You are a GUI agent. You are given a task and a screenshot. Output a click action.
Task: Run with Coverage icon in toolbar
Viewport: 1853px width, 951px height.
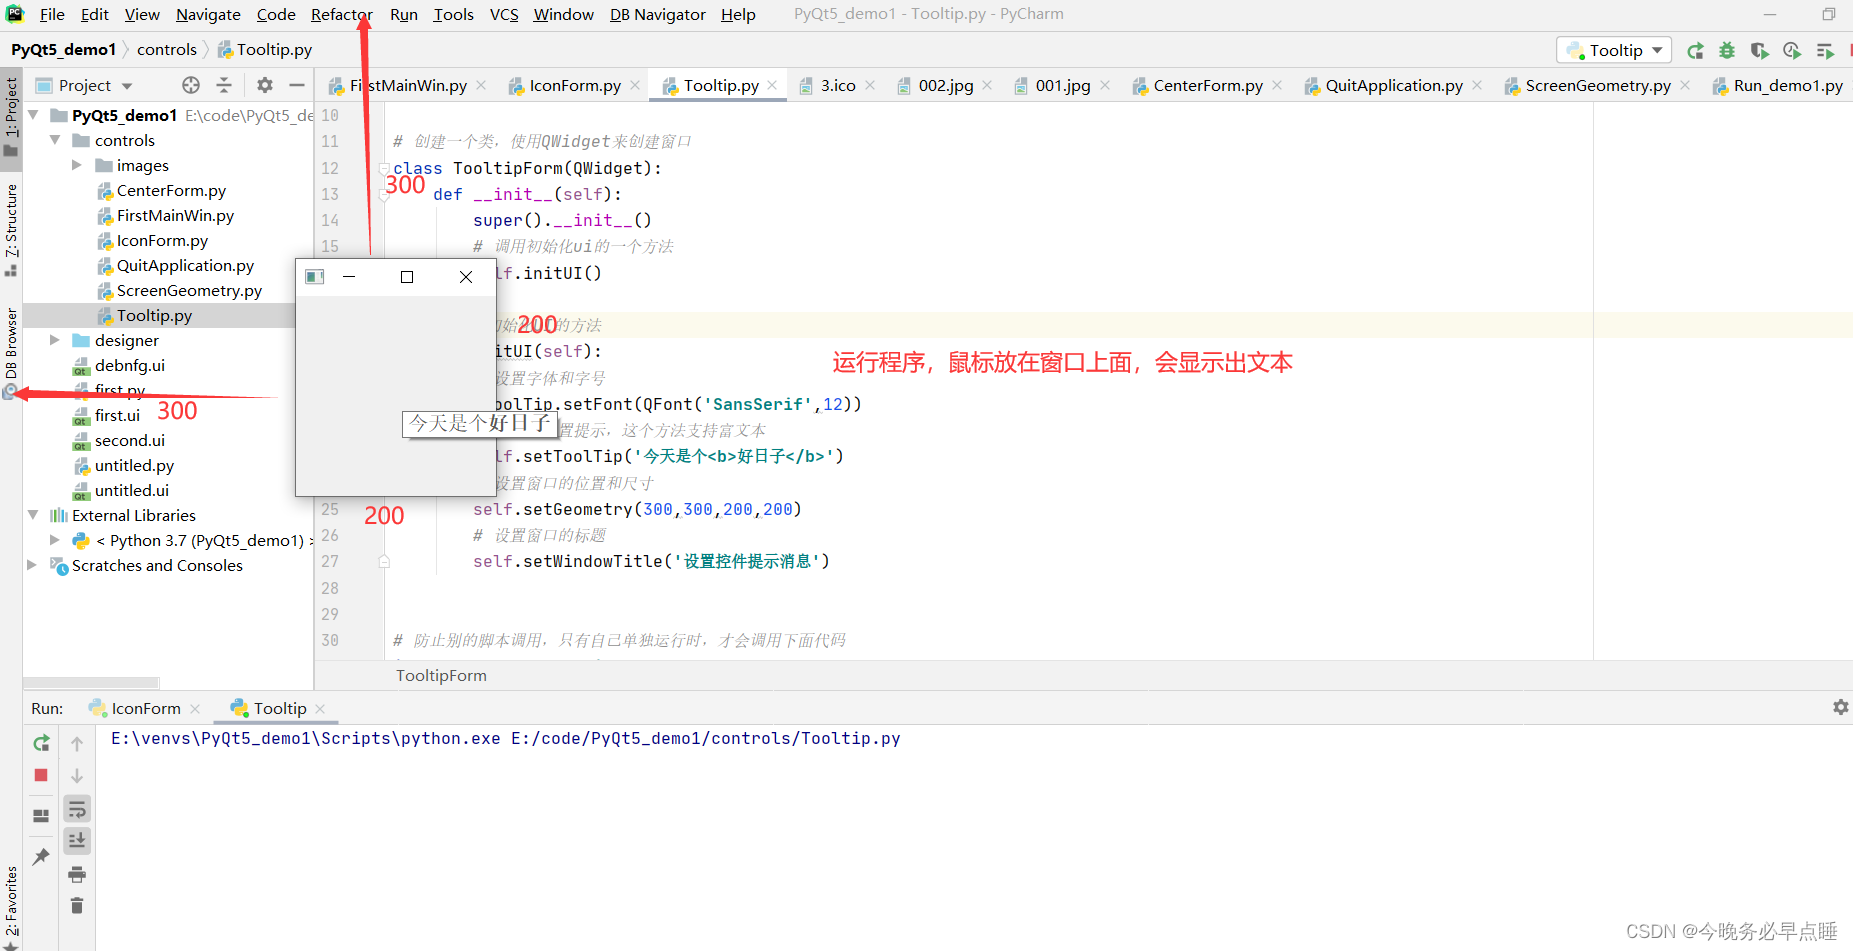tap(1760, 50)
